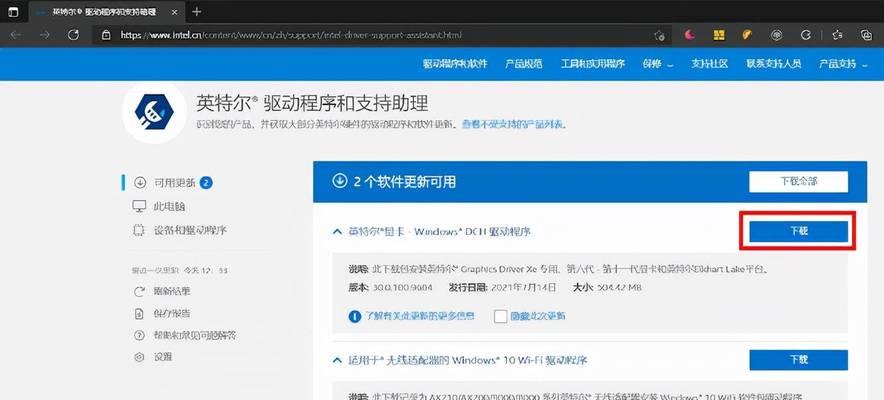Open the yellow grid extension icon
The height and width of the screenshot is (400, 884).
point(719,35)
